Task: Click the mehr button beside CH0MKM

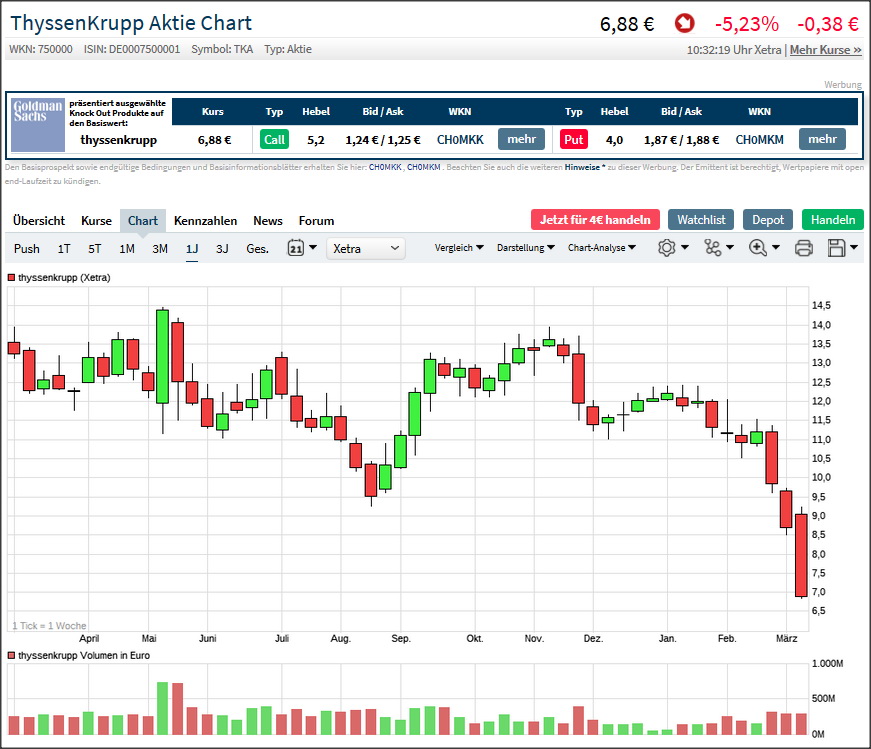Action: [822, 140]
